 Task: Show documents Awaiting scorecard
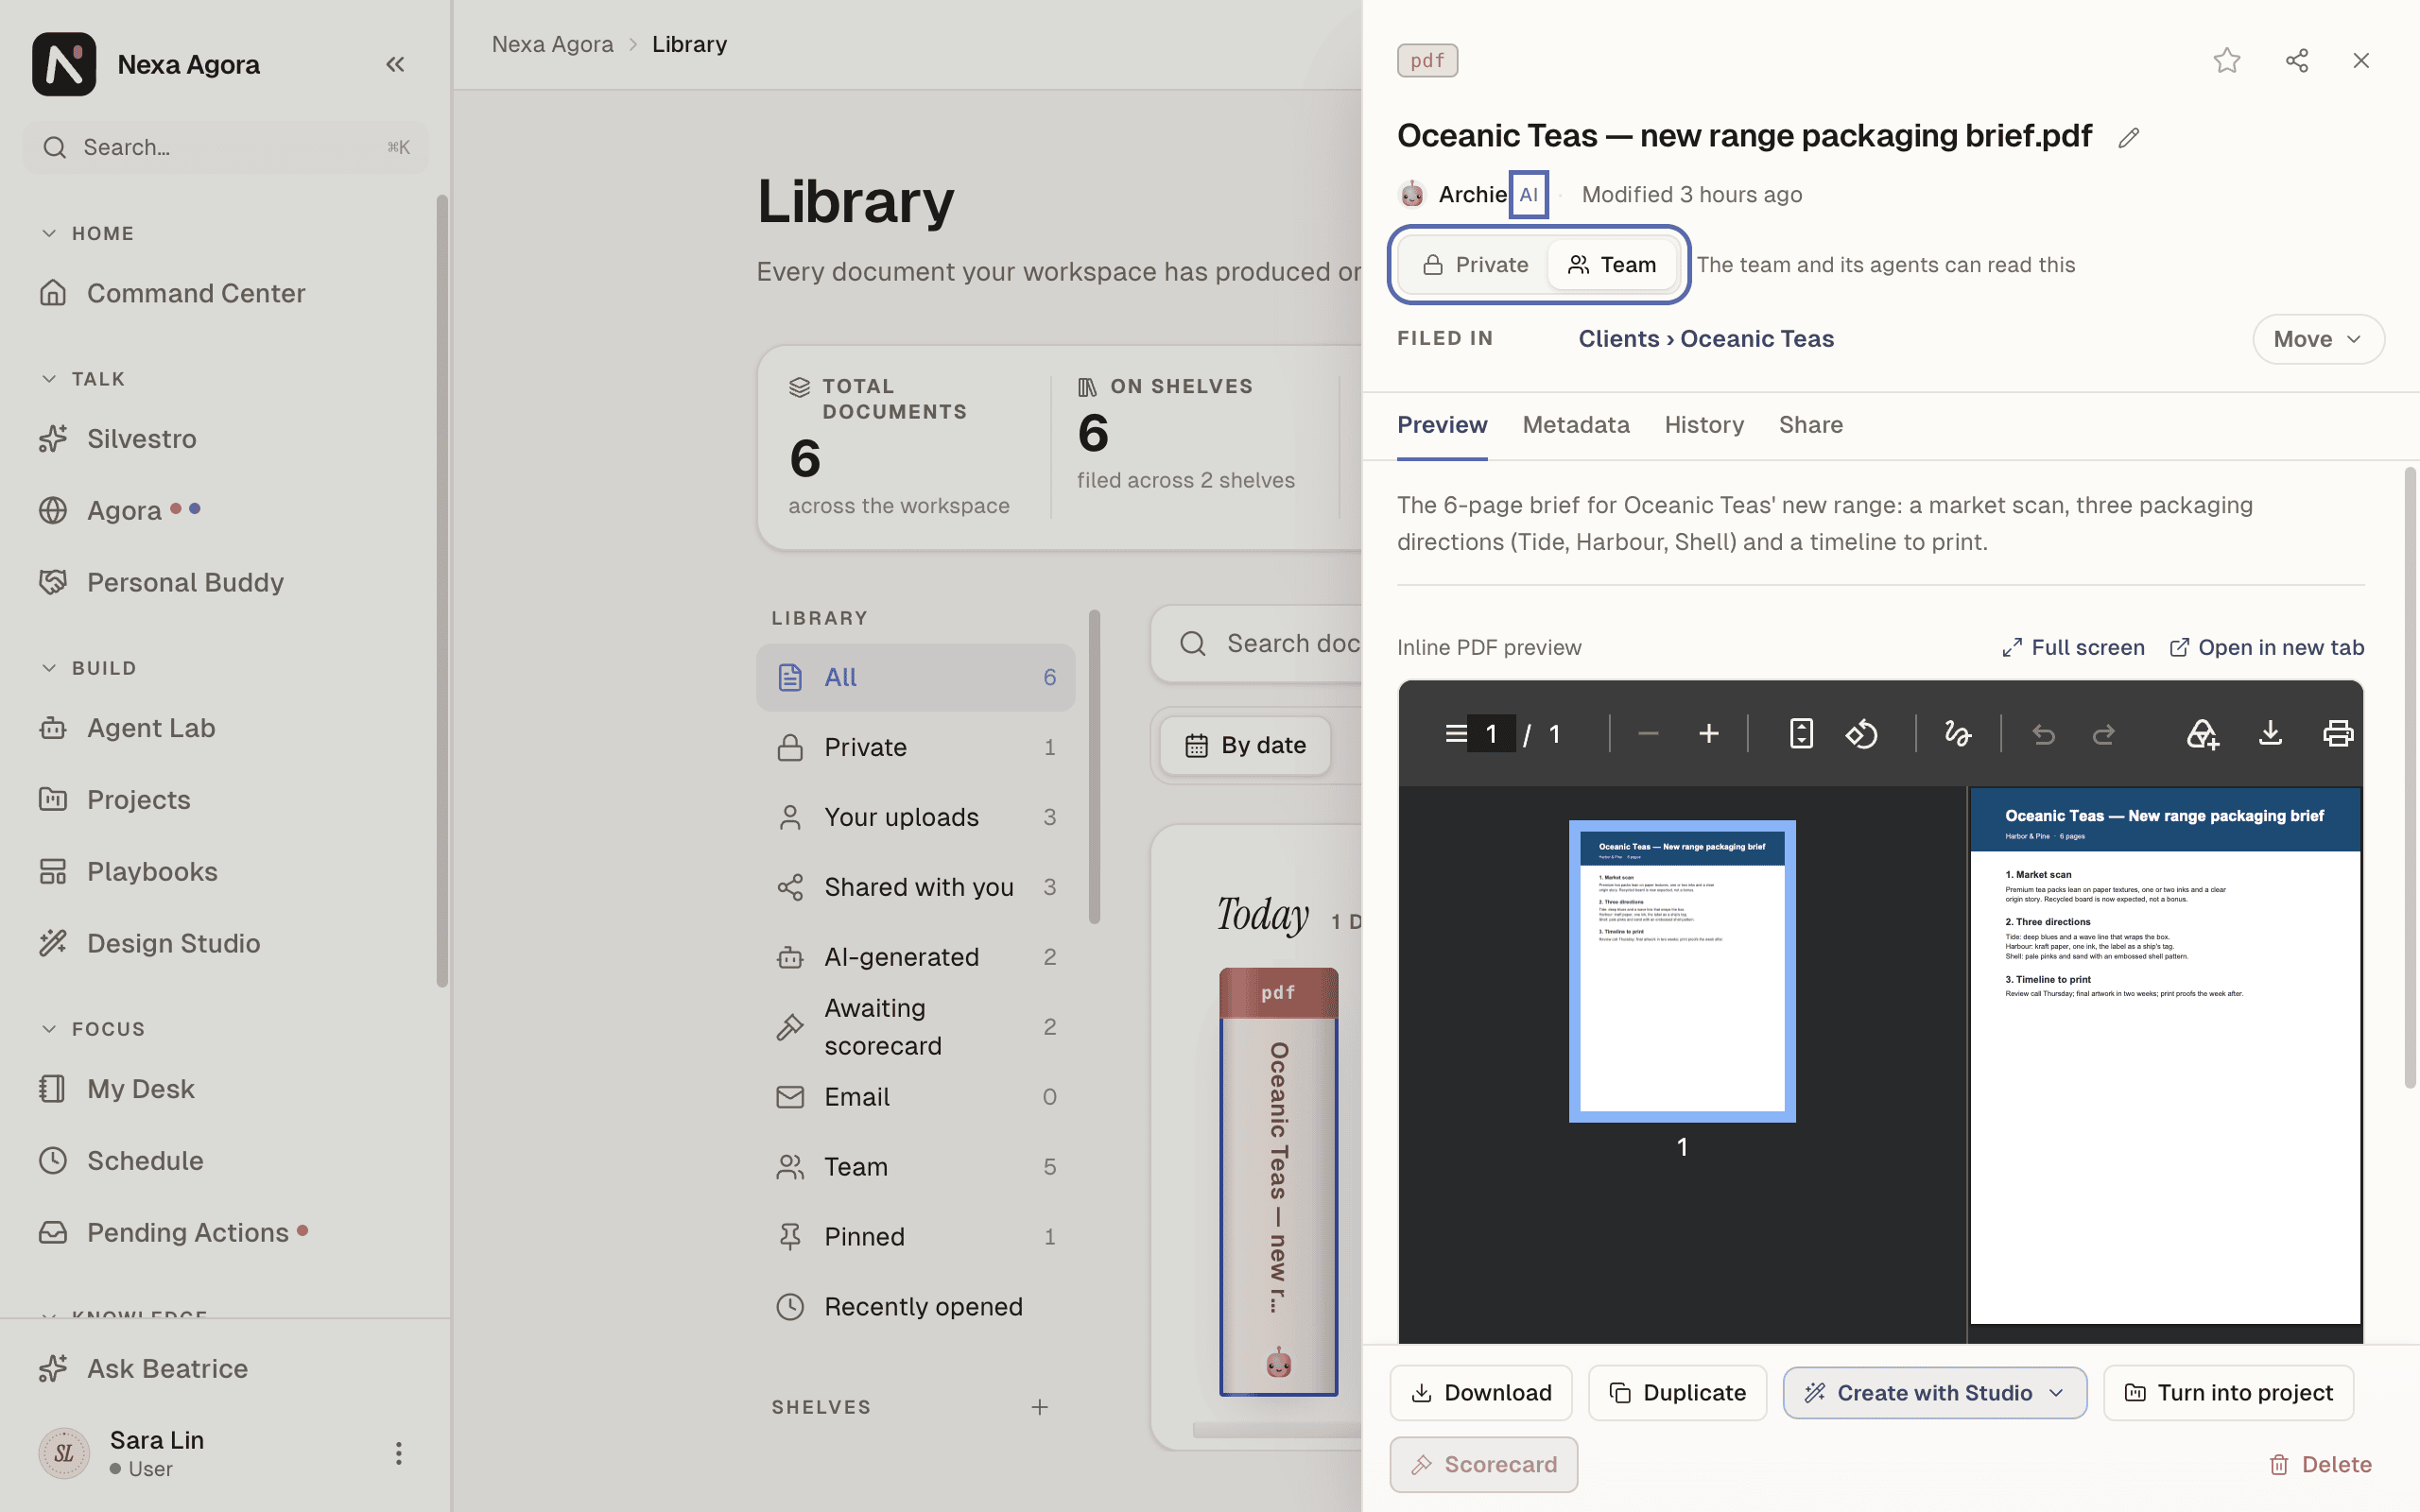click(915, 1027)
